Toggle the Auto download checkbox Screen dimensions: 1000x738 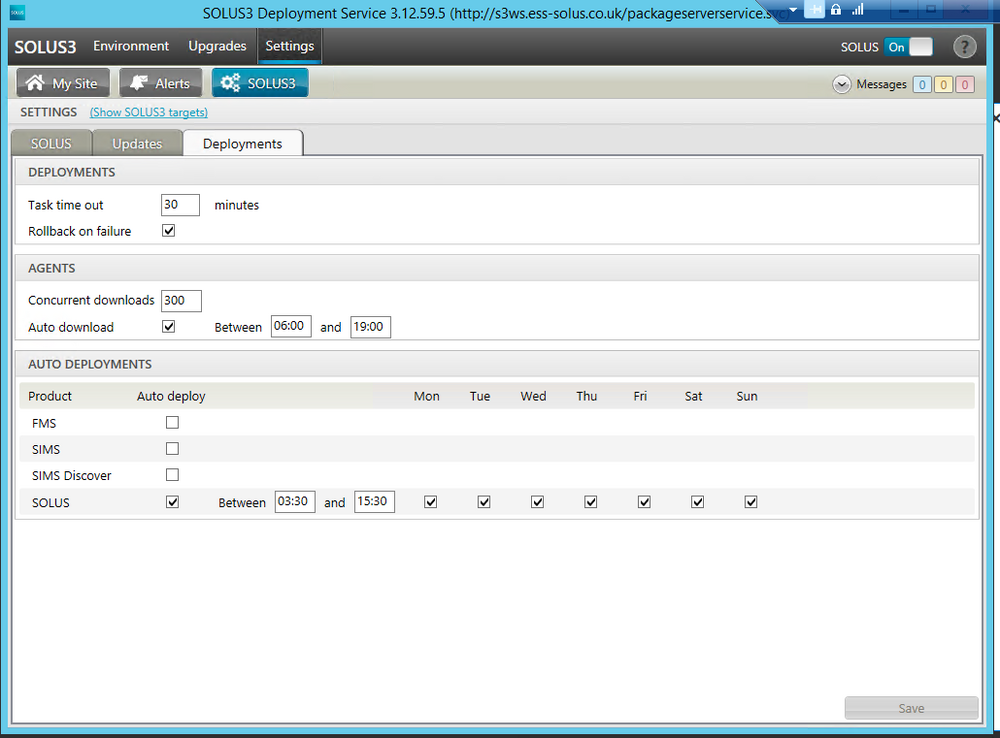168,327
